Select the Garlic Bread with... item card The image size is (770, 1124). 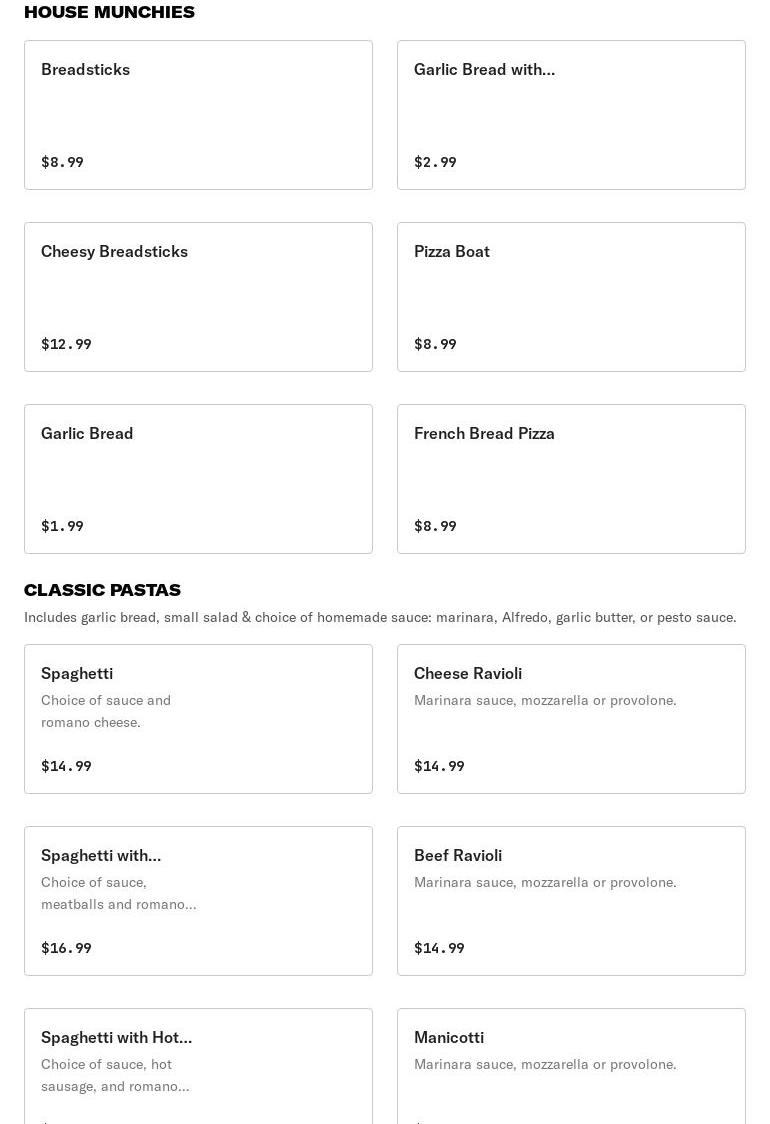571,115
